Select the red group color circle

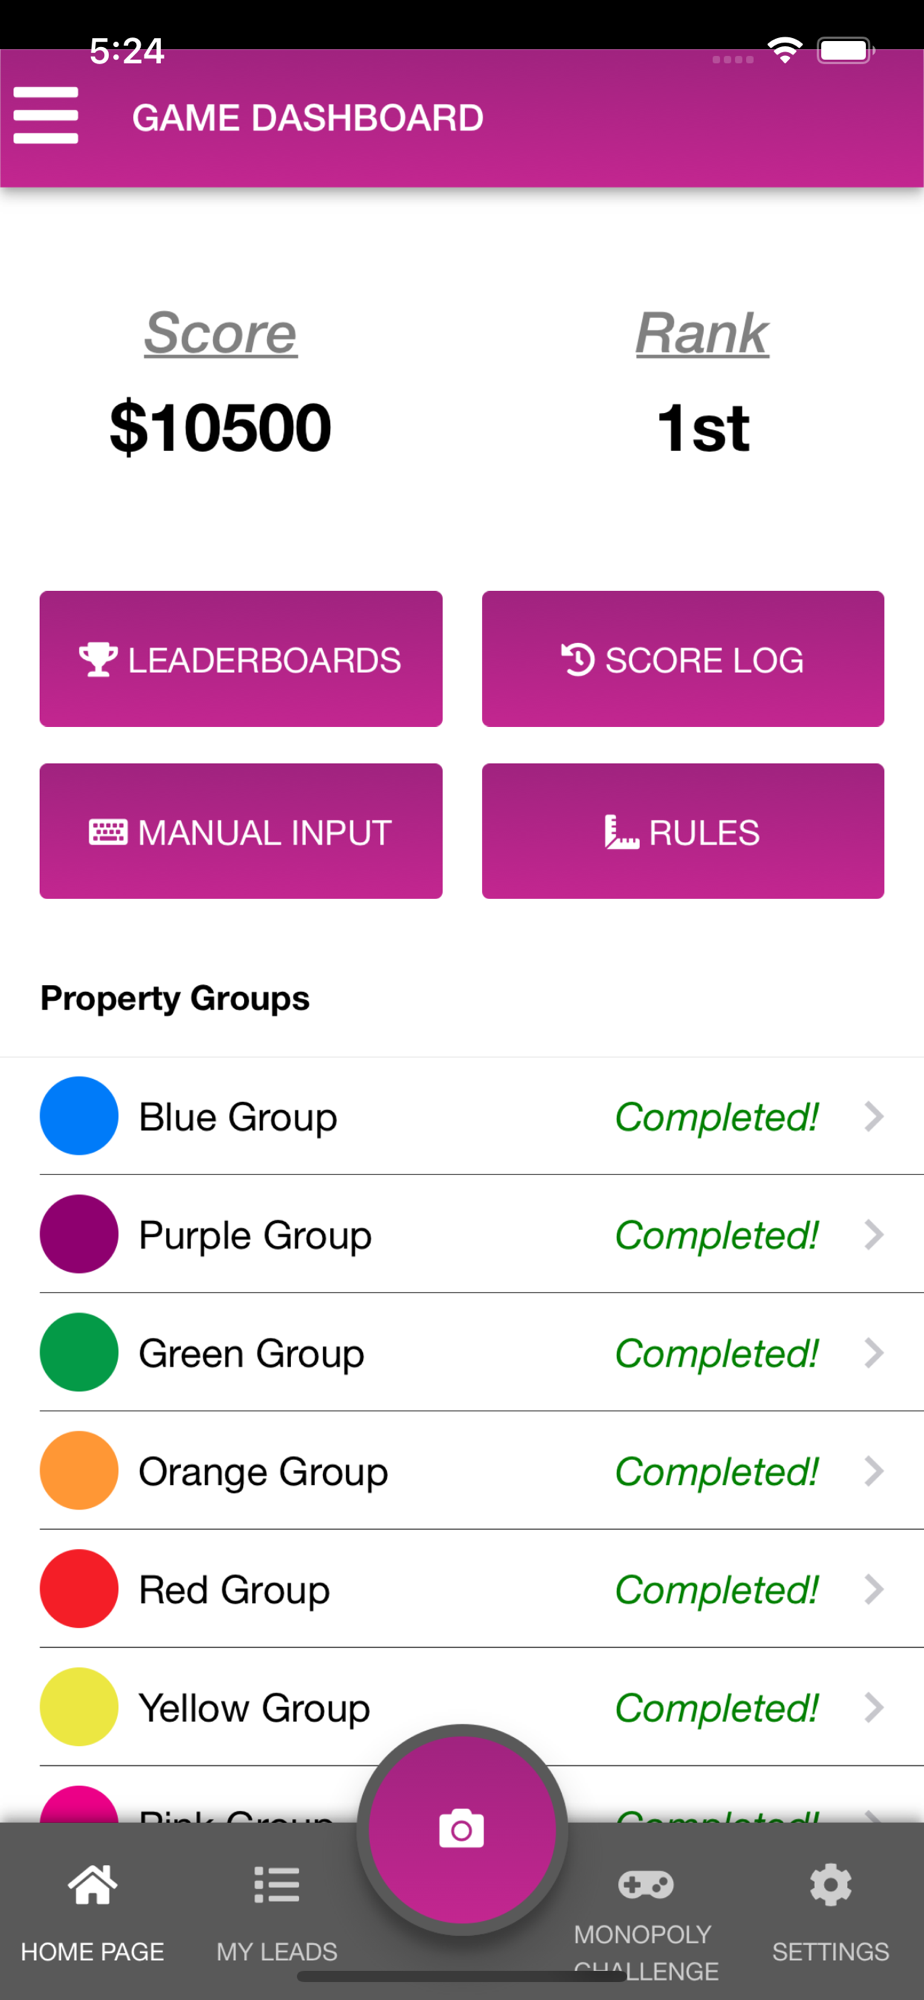coord(79,1588)
